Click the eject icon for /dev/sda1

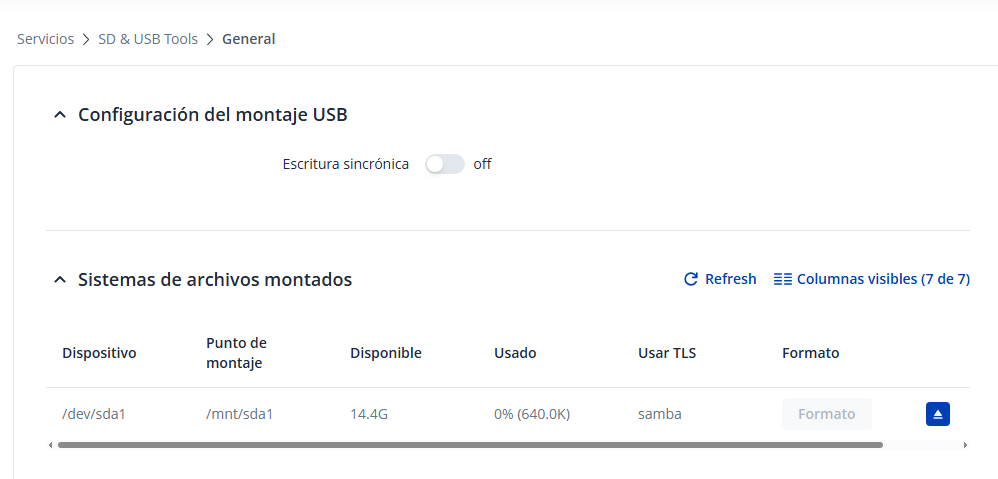(937, 414)
